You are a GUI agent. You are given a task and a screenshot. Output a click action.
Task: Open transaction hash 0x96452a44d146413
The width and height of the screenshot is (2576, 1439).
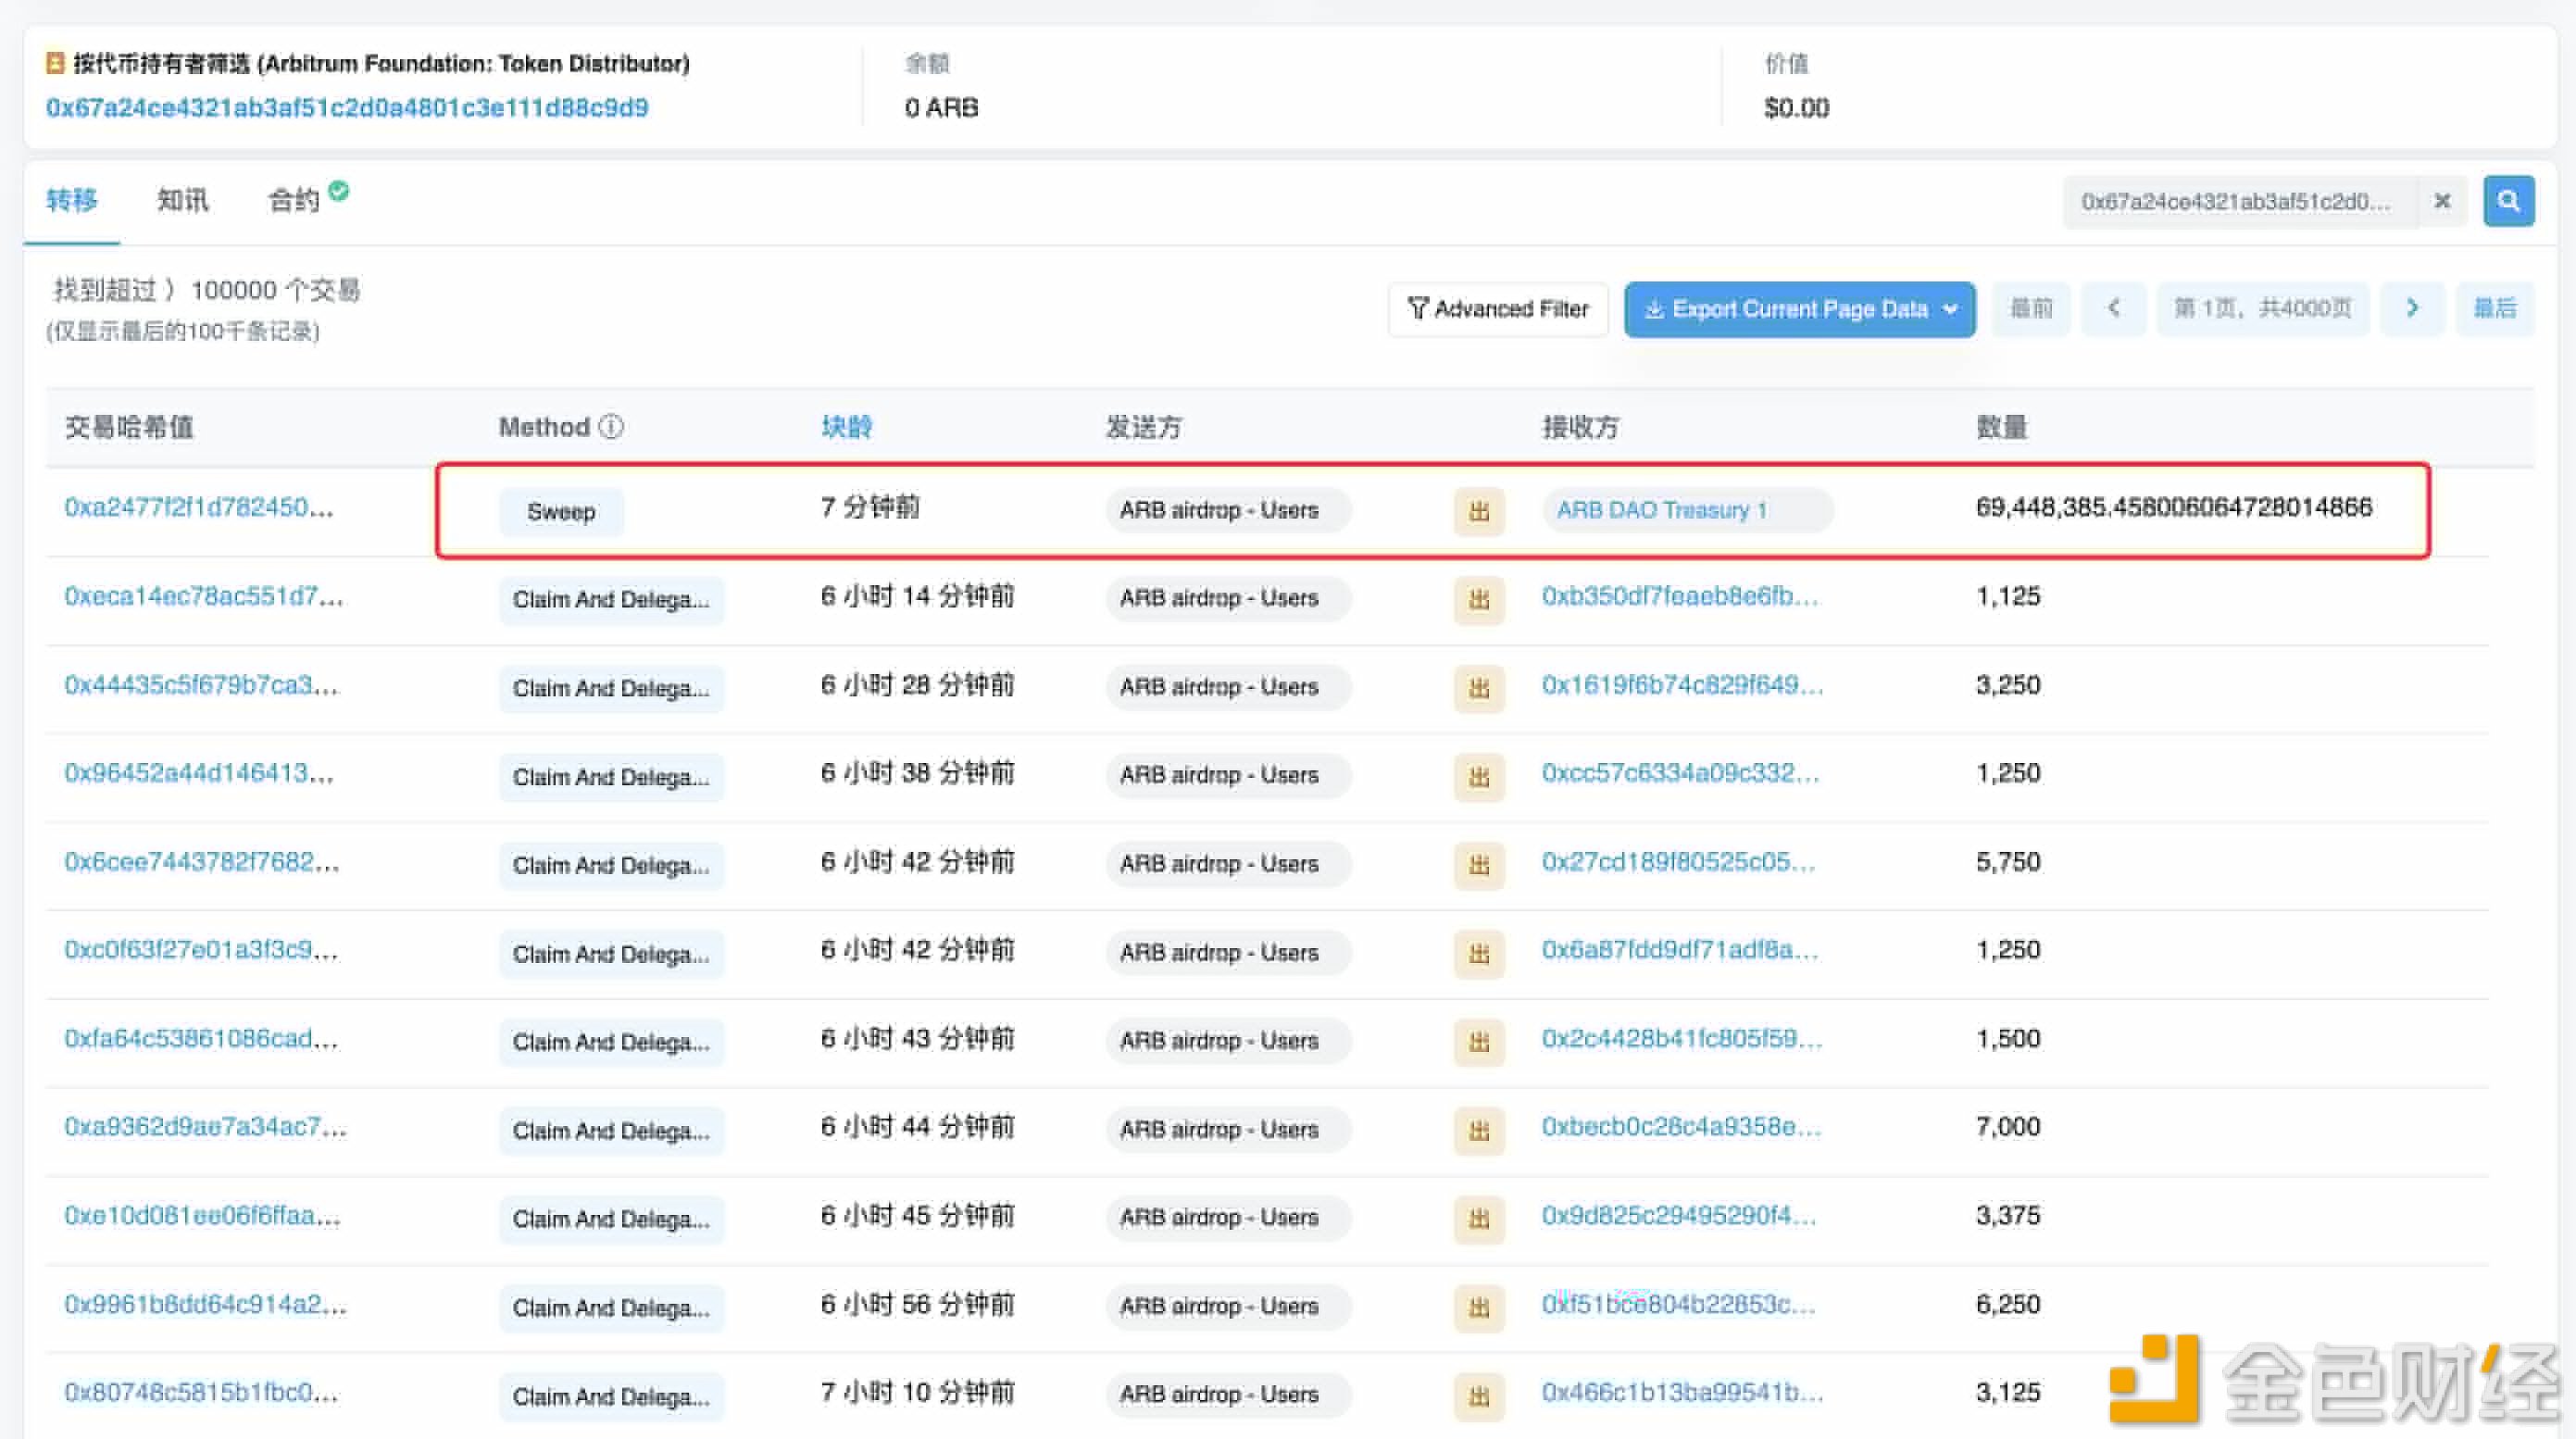click(x=198, y=773)
